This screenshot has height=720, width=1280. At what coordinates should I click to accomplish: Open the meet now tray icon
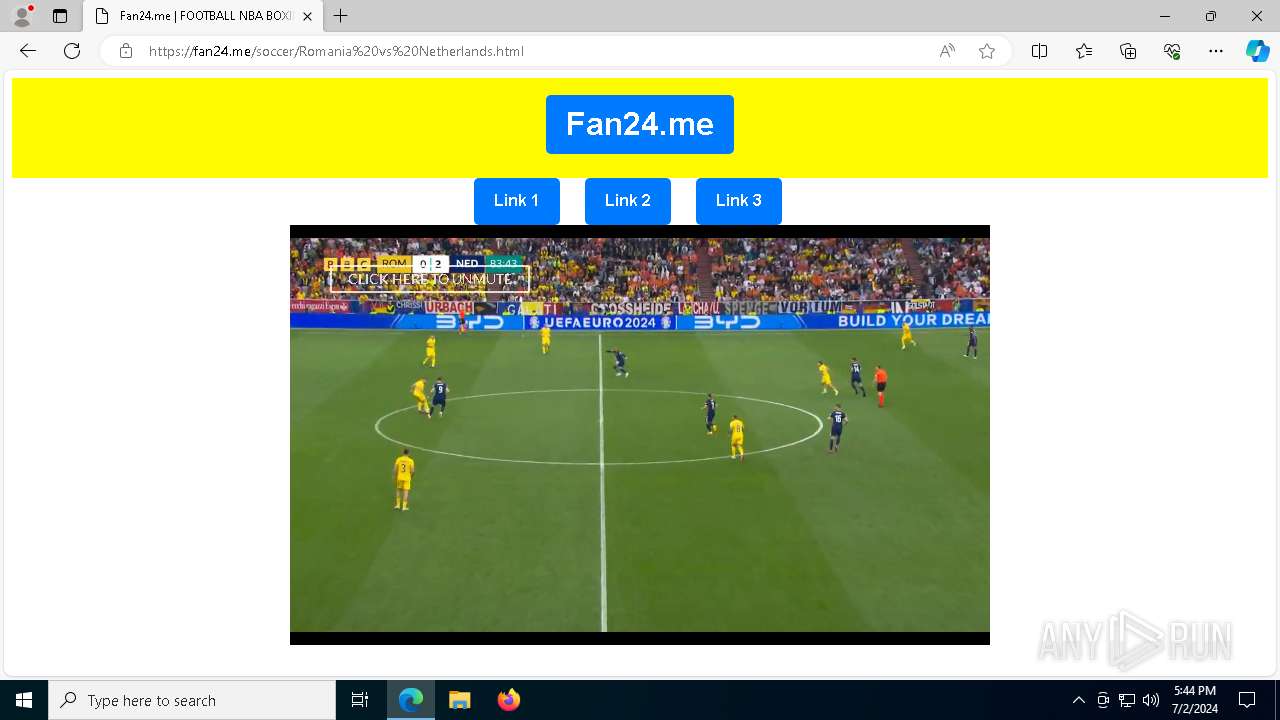click(x=1103, y=700)
